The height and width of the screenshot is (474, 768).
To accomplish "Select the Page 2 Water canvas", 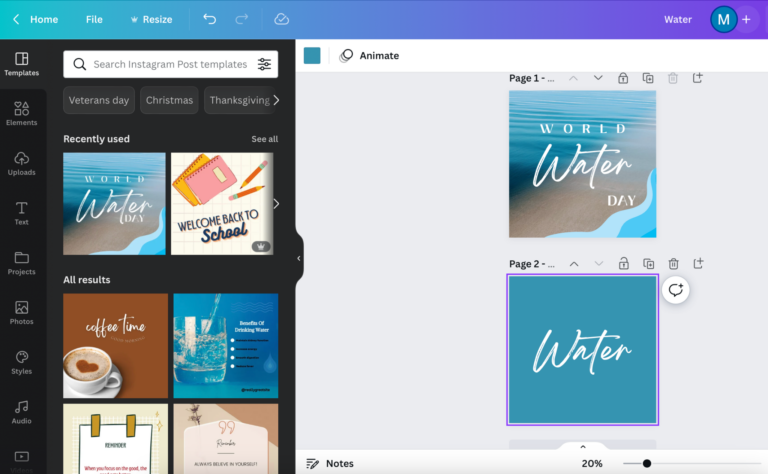I will click(x=582, y=350).
